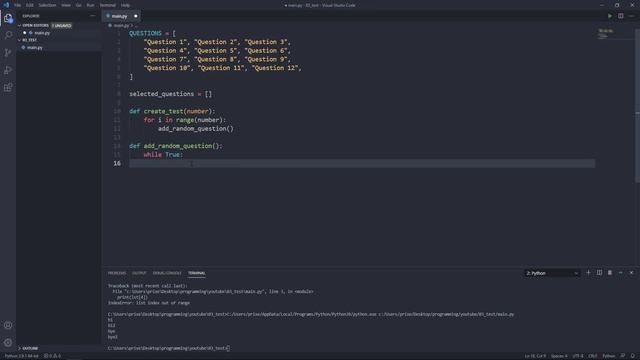Viewport: 640px width, 360px height.
Task: Click the 'selected_questions' variable text
Action: coord(162,94)
